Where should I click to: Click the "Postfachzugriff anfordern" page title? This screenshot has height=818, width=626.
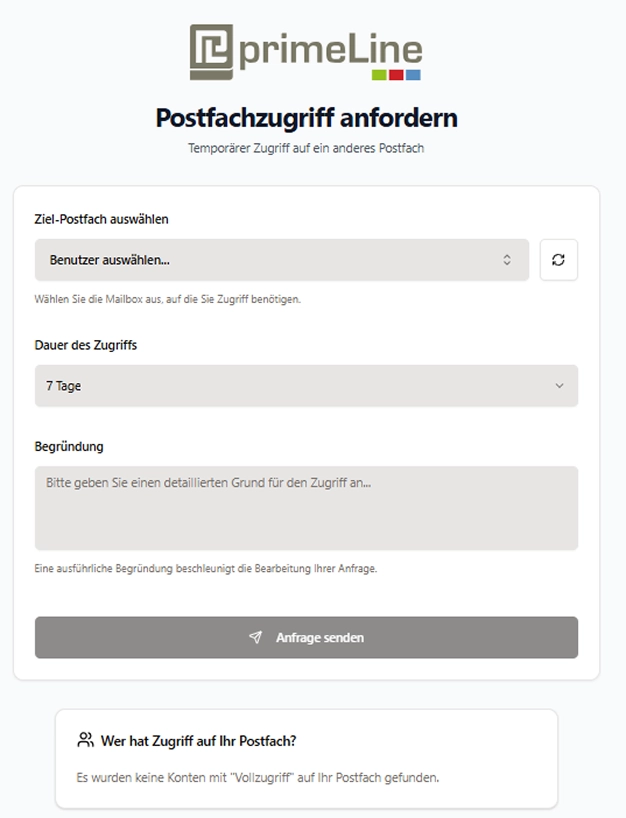click(304, 117)
